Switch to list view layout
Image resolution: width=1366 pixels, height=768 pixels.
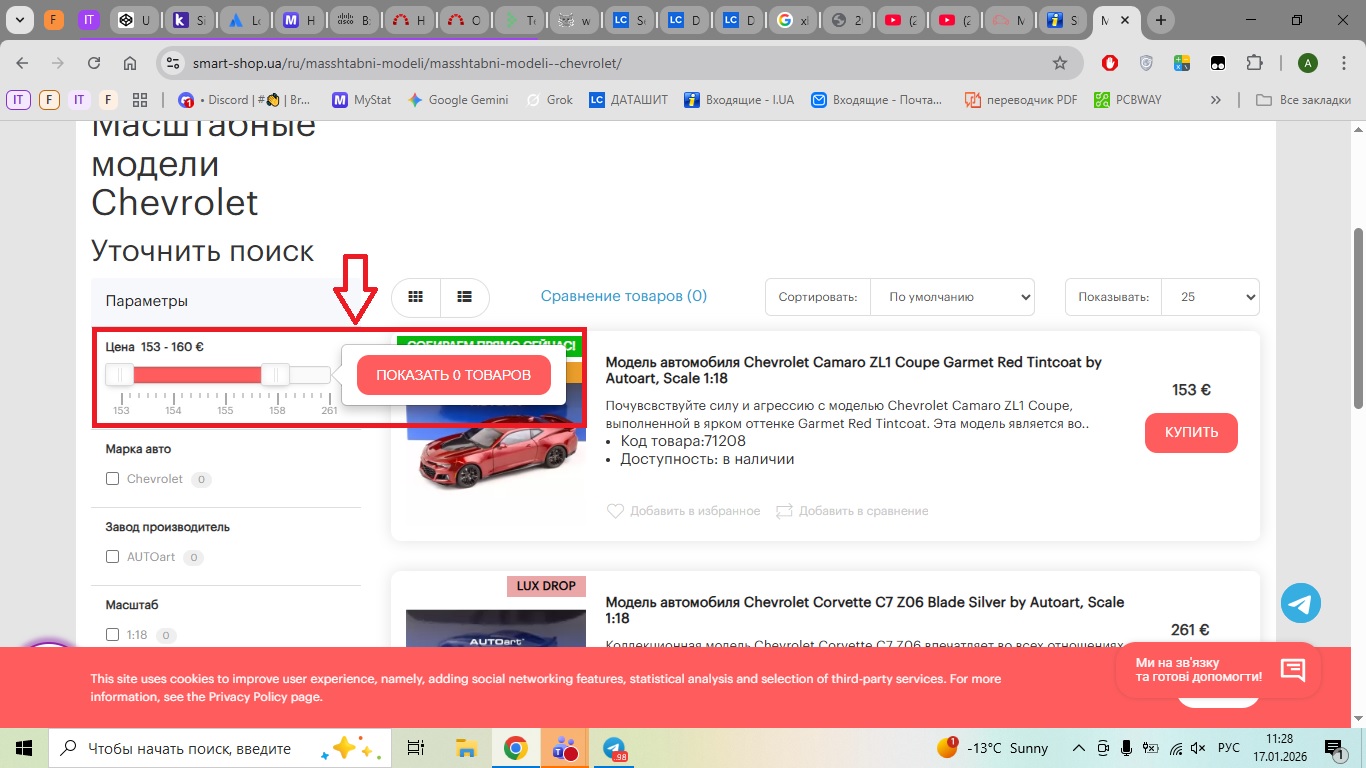(464, 297)
